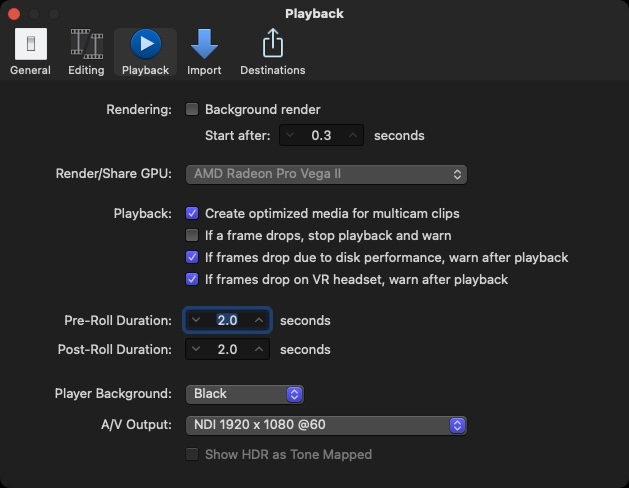
Task: Click the Pre-Roll Duration value field
Action: [227, 320]
